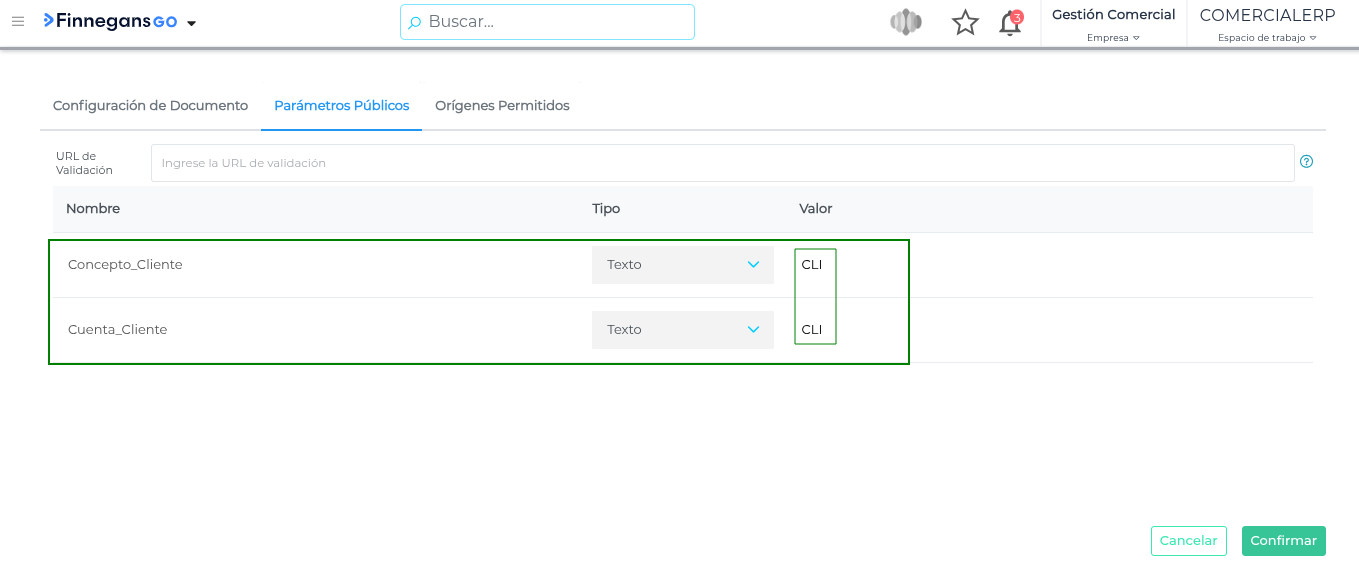The width and height of the screenshot is (1359, 562).
Task: Expand Tipo dropdown for Concepto_Cliente
Action: (x=683, y=265)
